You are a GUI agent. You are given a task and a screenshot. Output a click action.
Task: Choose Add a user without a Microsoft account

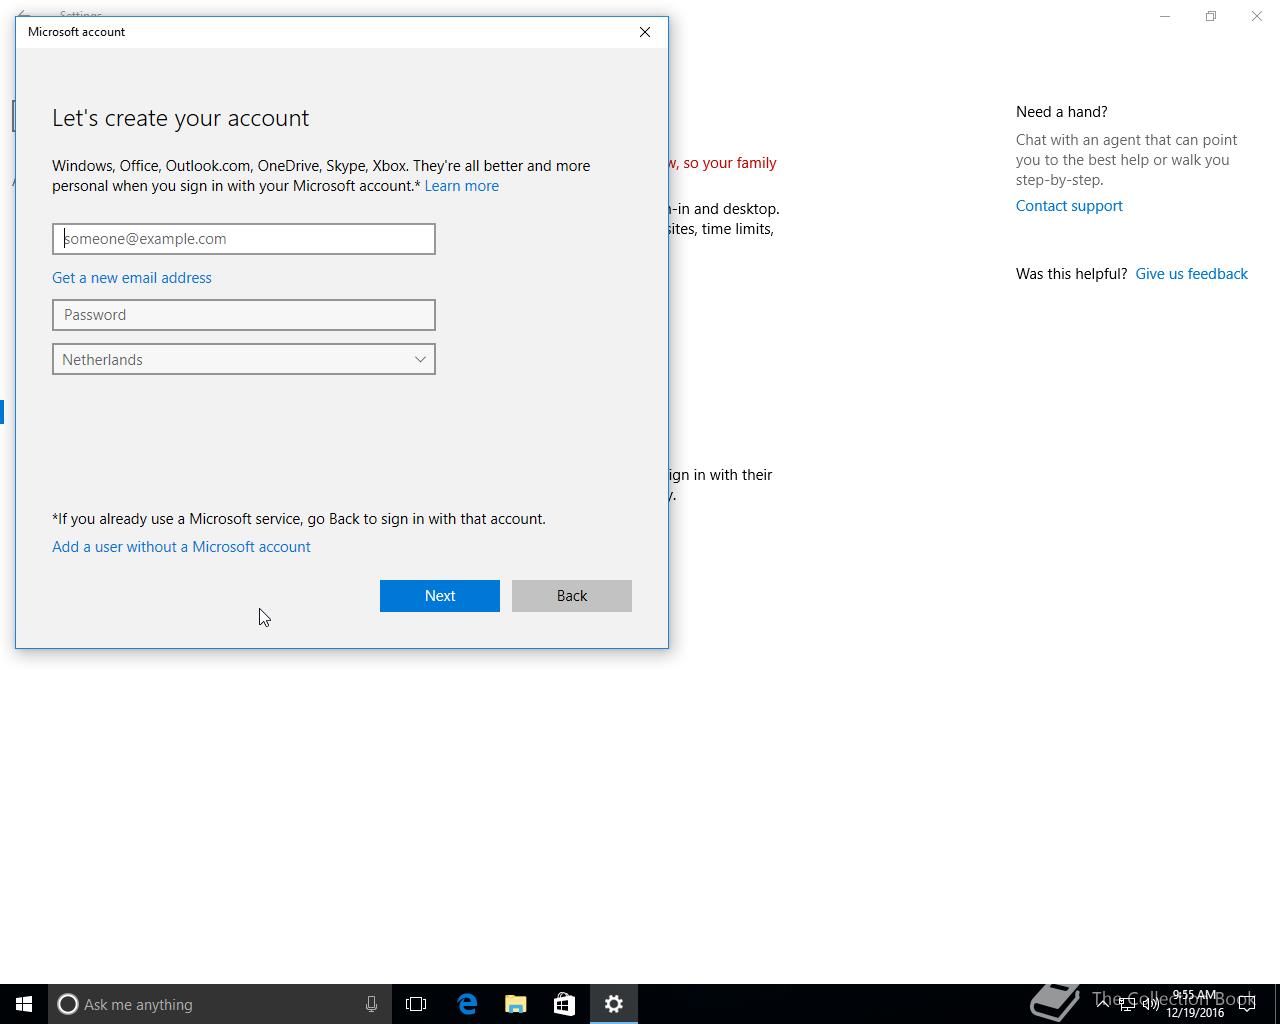[x=181, y=547]
